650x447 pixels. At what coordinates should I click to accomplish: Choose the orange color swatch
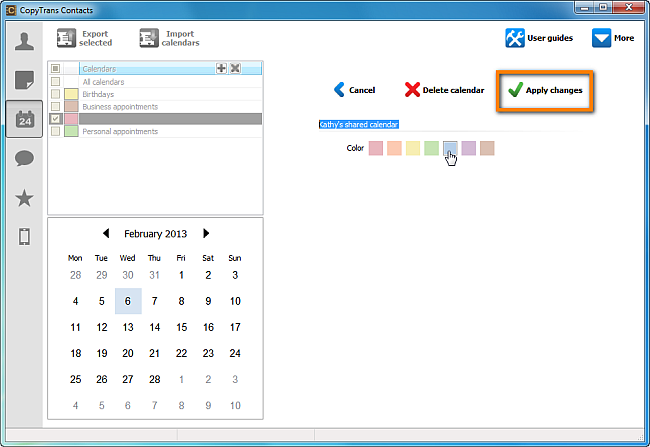pos(394,148)
